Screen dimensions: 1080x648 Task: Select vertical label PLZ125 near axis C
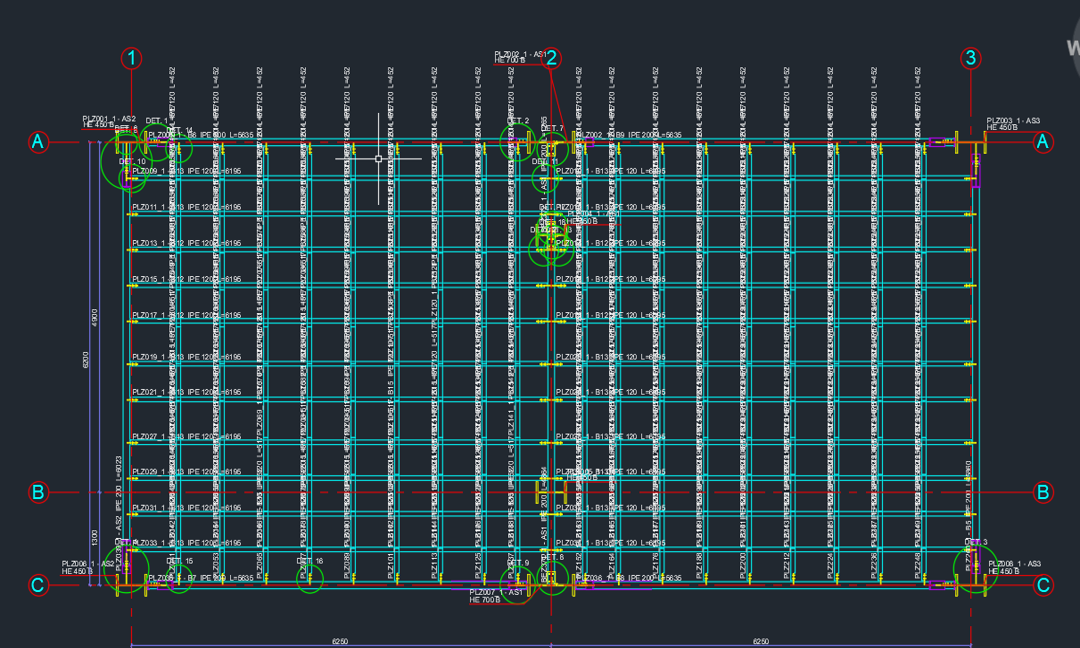(478, 565)
